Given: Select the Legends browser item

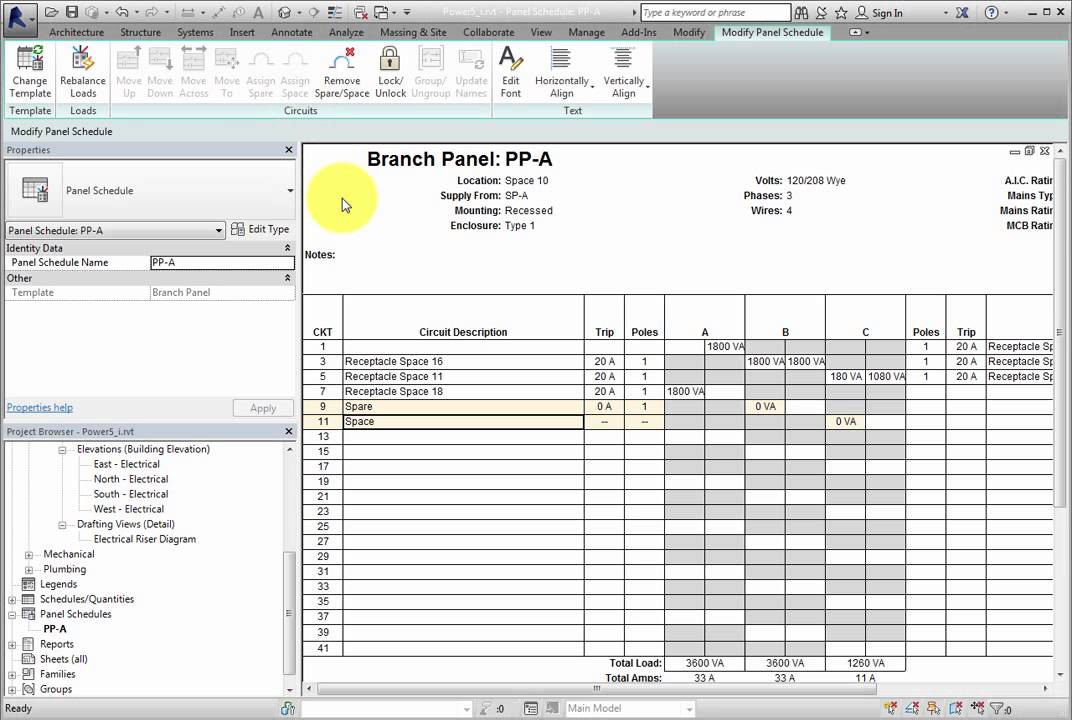Looking at the screenshot, I should [x=58, y=585].
